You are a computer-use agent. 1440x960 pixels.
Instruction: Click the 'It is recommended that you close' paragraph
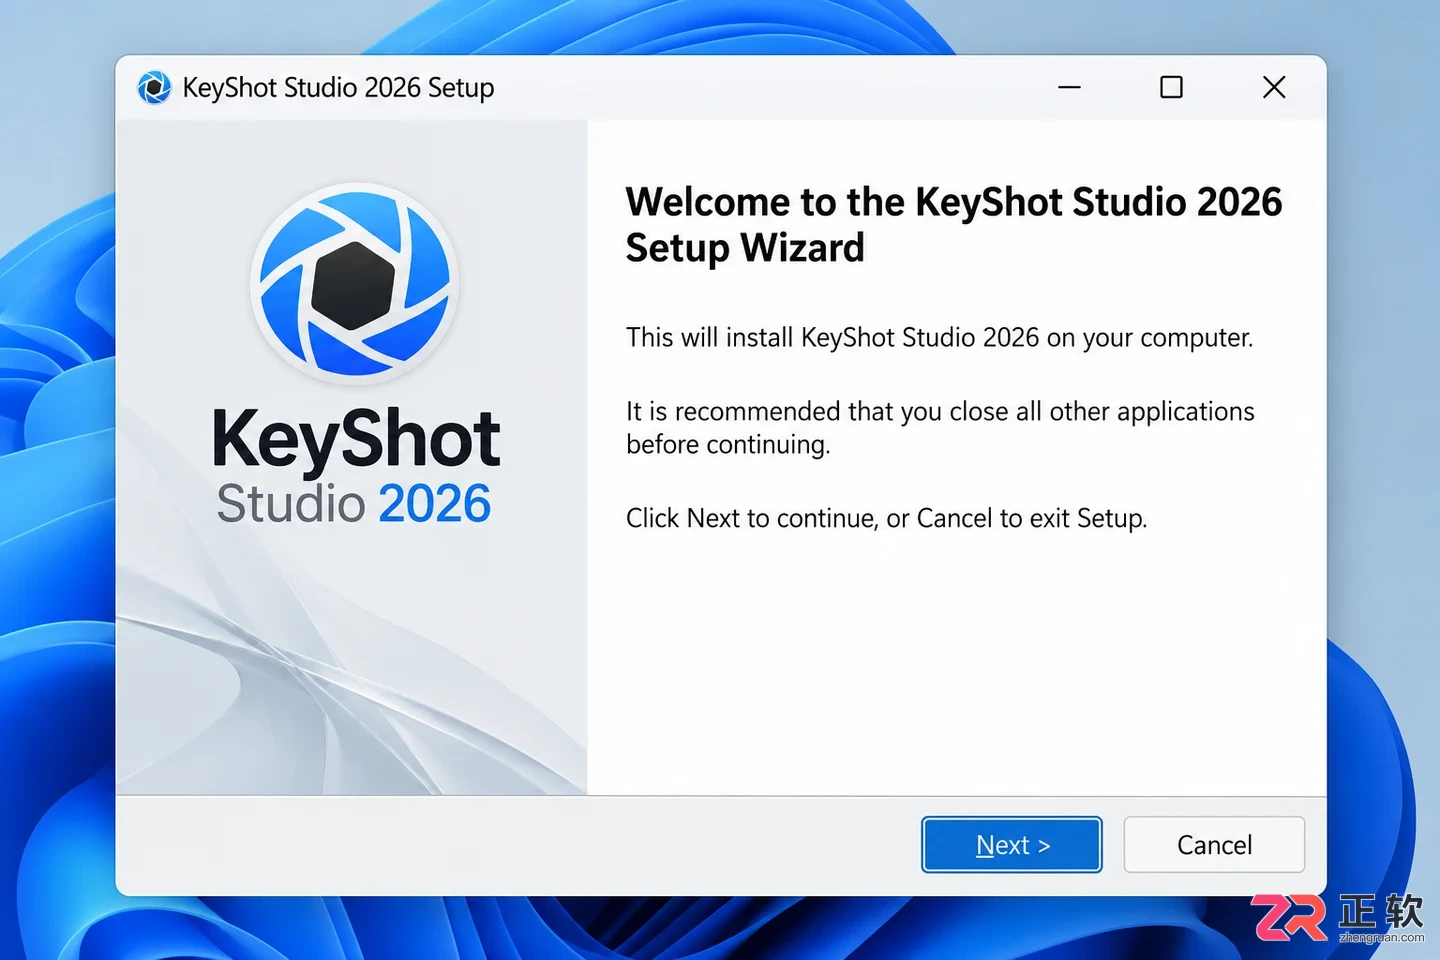[940, 428]
